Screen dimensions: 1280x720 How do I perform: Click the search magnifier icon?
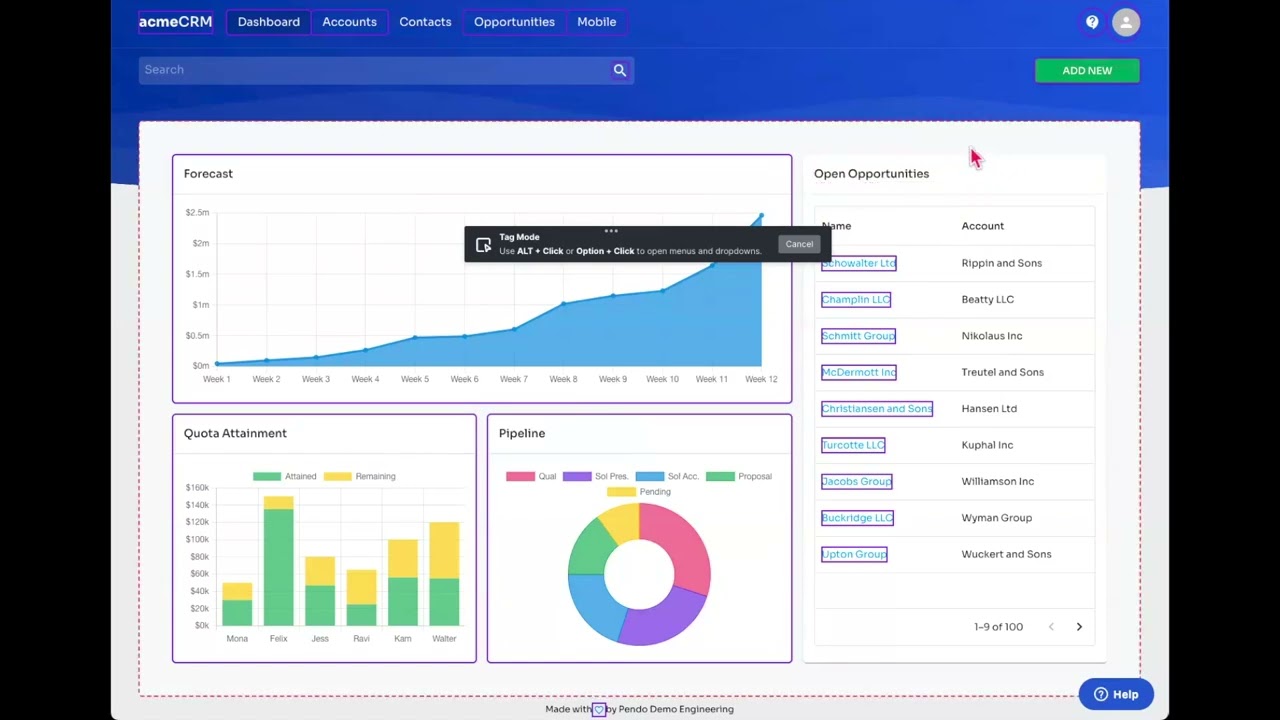coord(620,70)
